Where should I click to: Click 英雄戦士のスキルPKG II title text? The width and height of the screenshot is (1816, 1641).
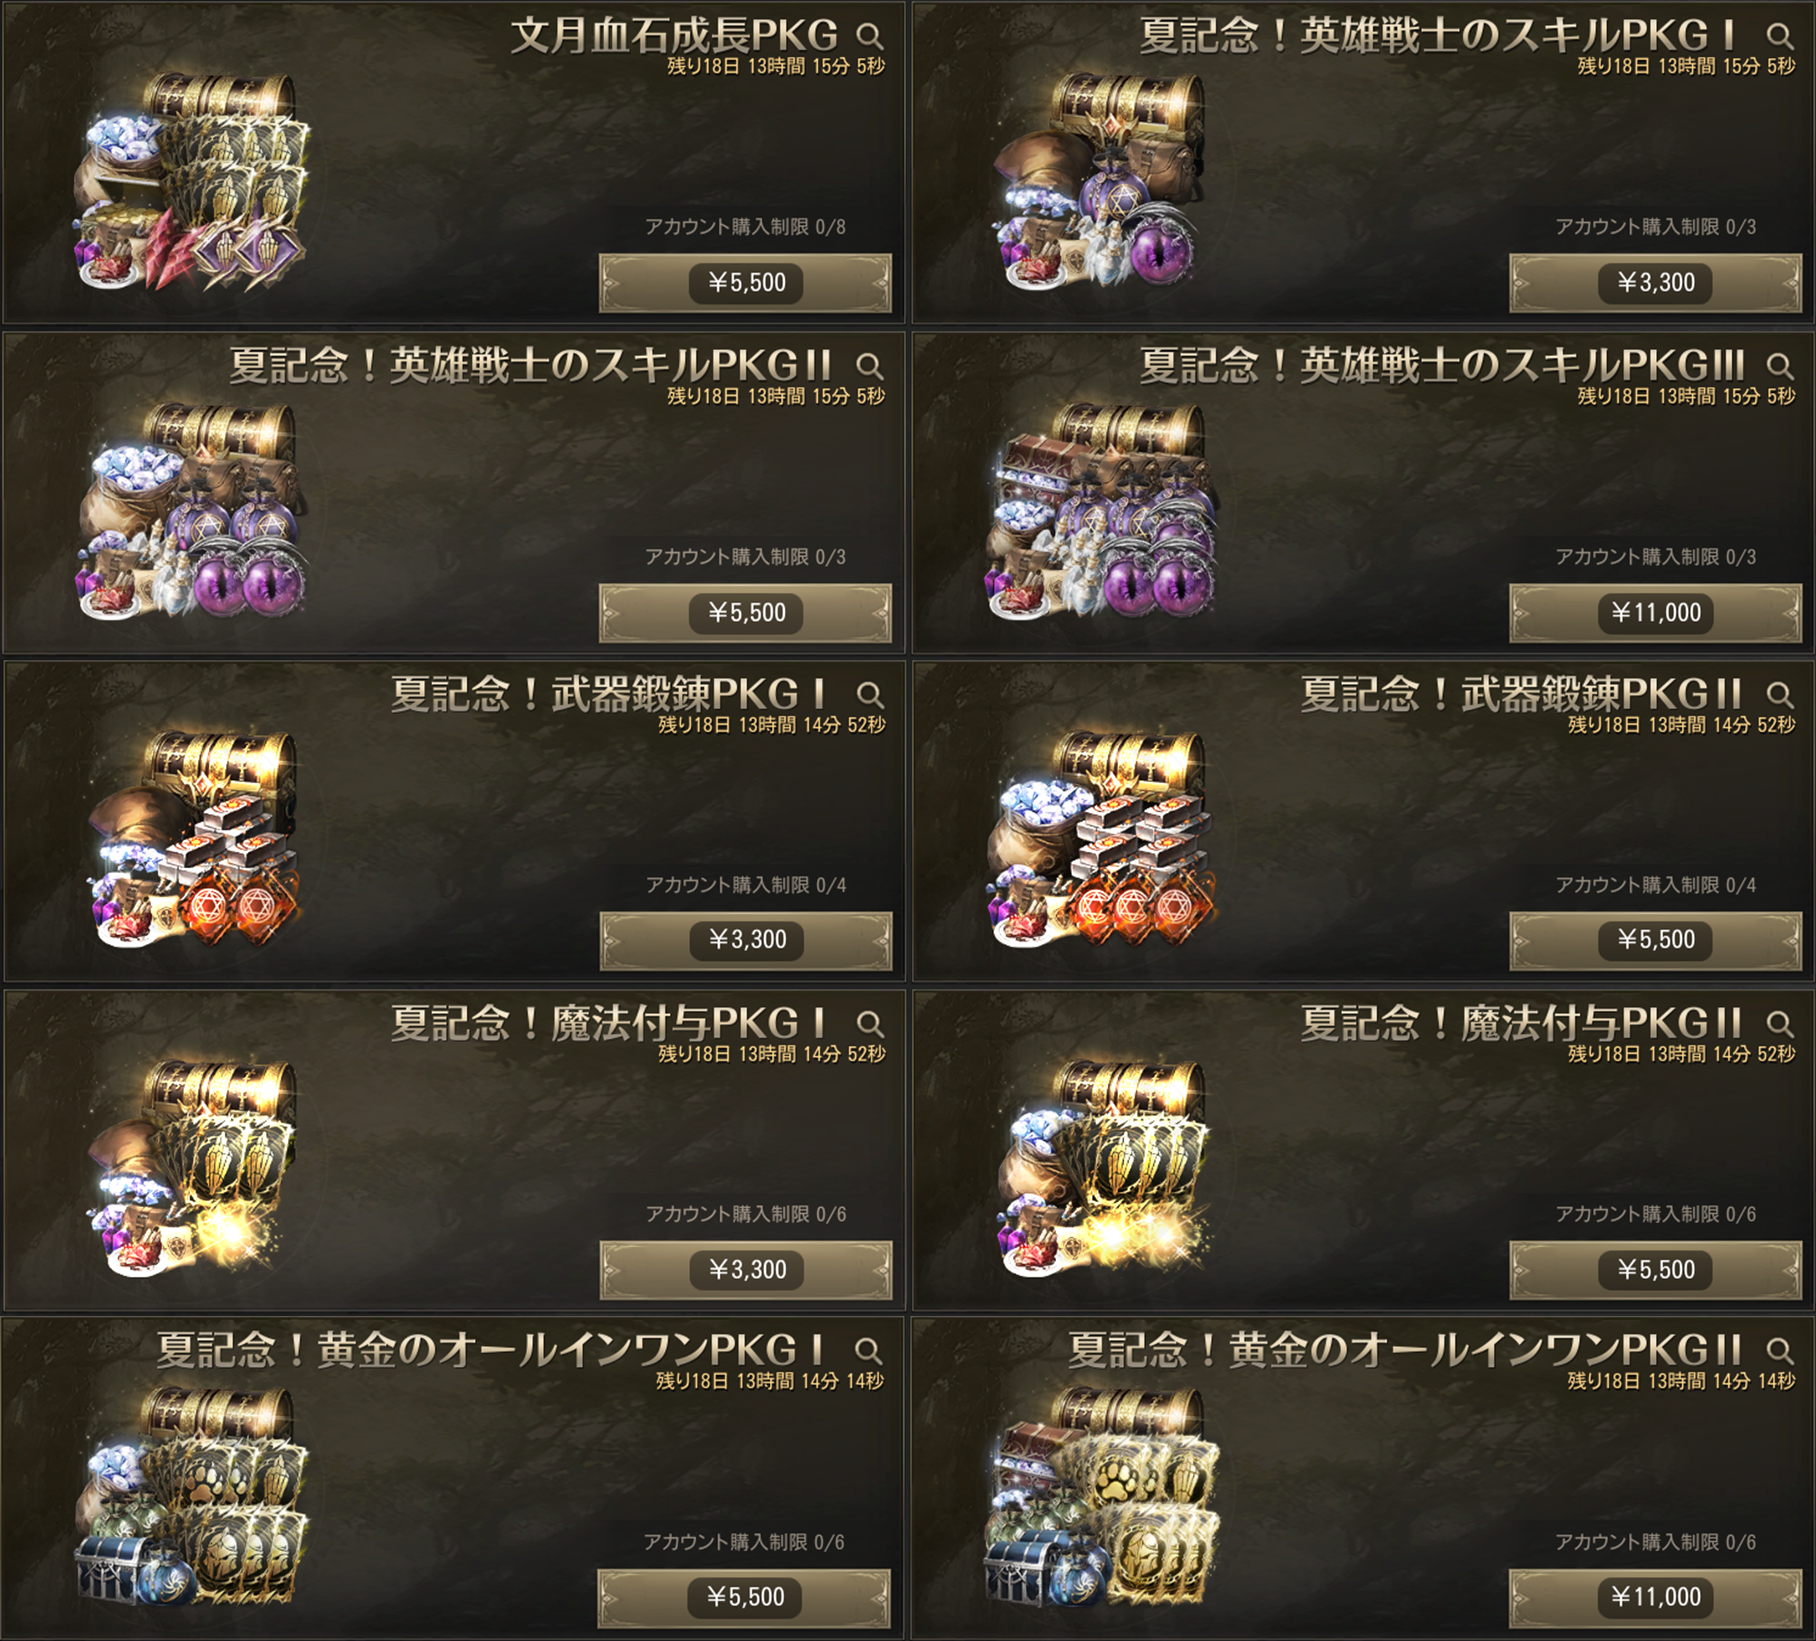pos(531,366)
